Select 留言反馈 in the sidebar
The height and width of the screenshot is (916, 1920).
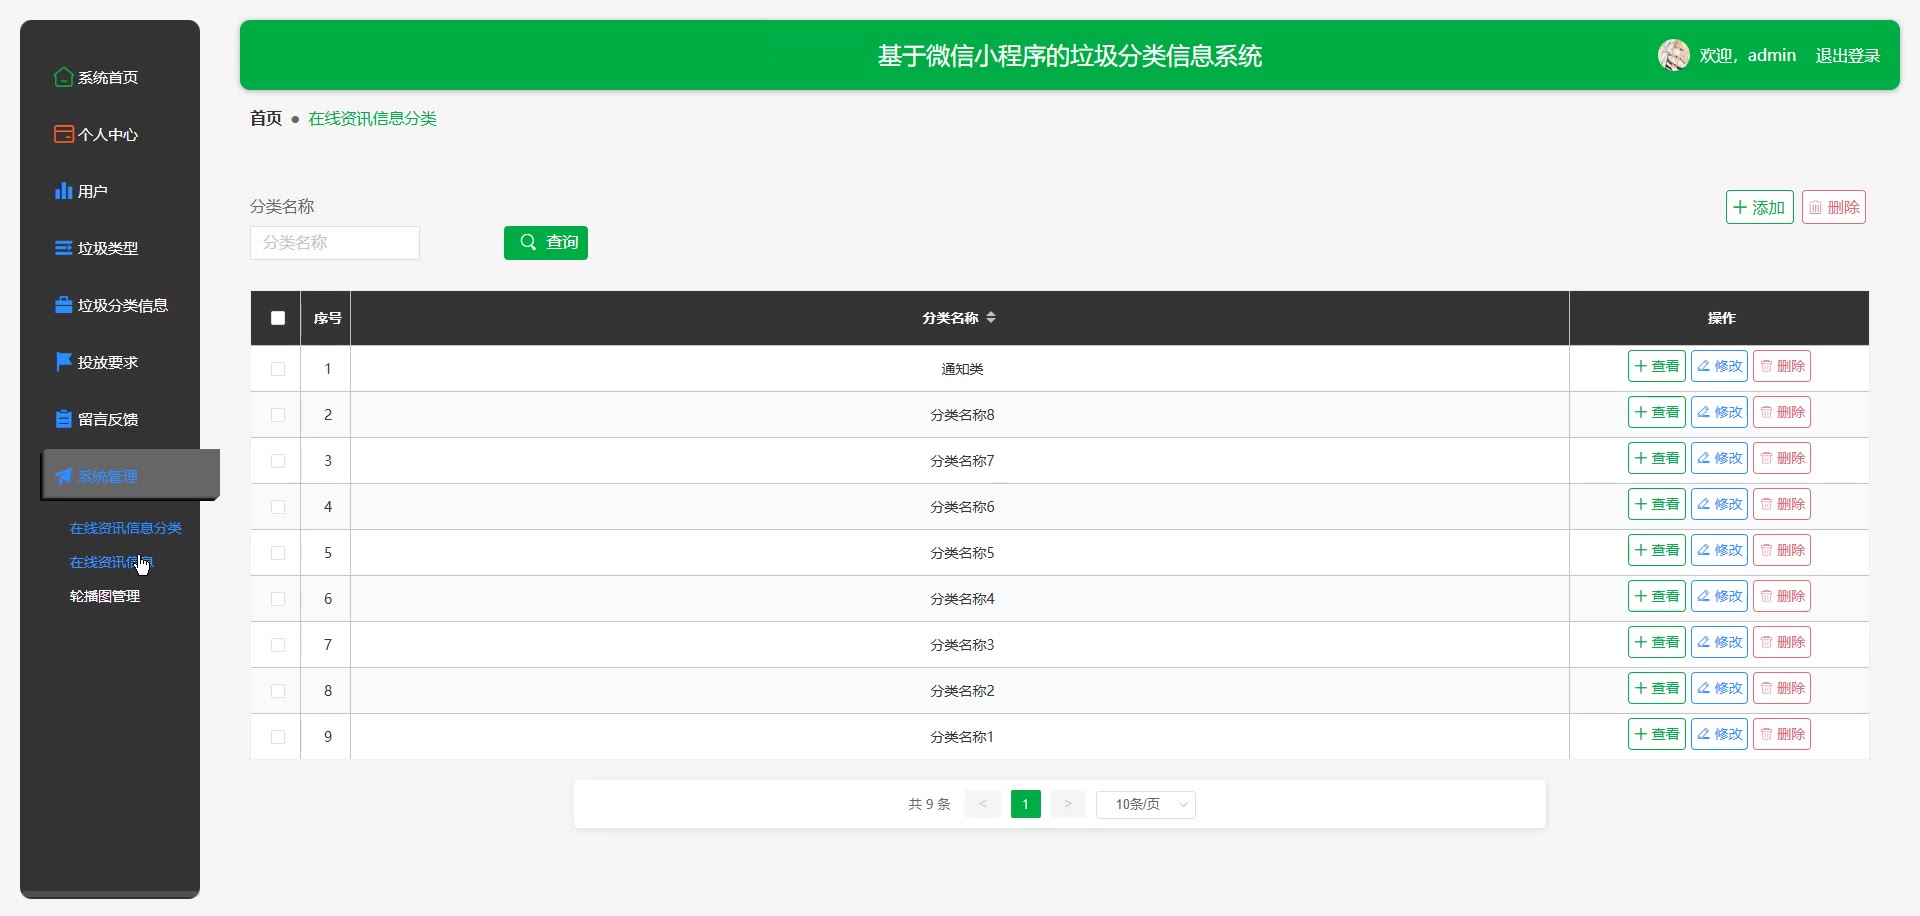(x=110, y=419)
